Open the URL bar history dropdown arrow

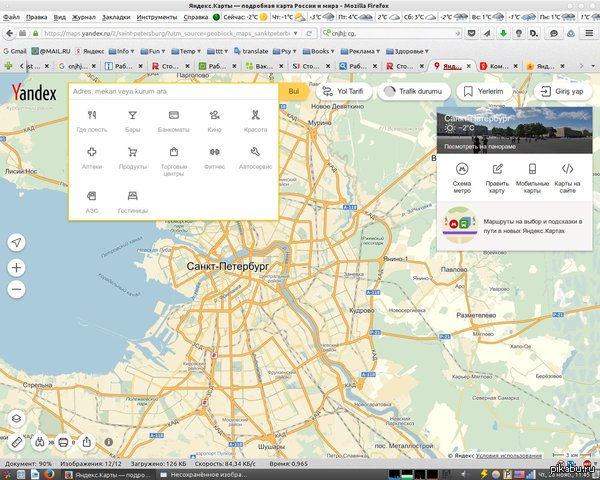pyautogui.click(x=295, y=34)
